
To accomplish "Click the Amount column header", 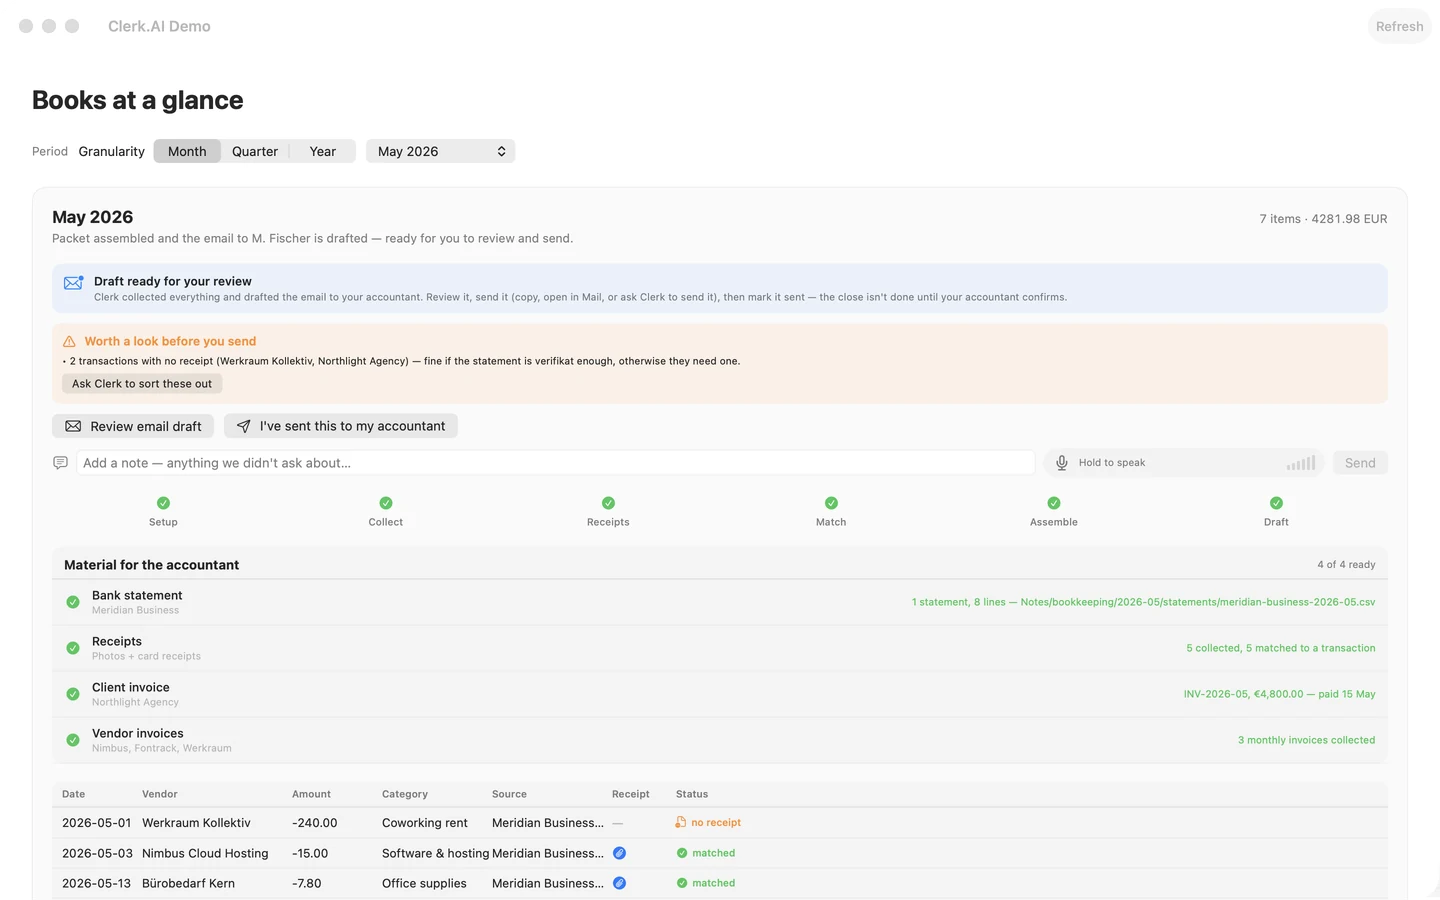I will pos(311,794).
